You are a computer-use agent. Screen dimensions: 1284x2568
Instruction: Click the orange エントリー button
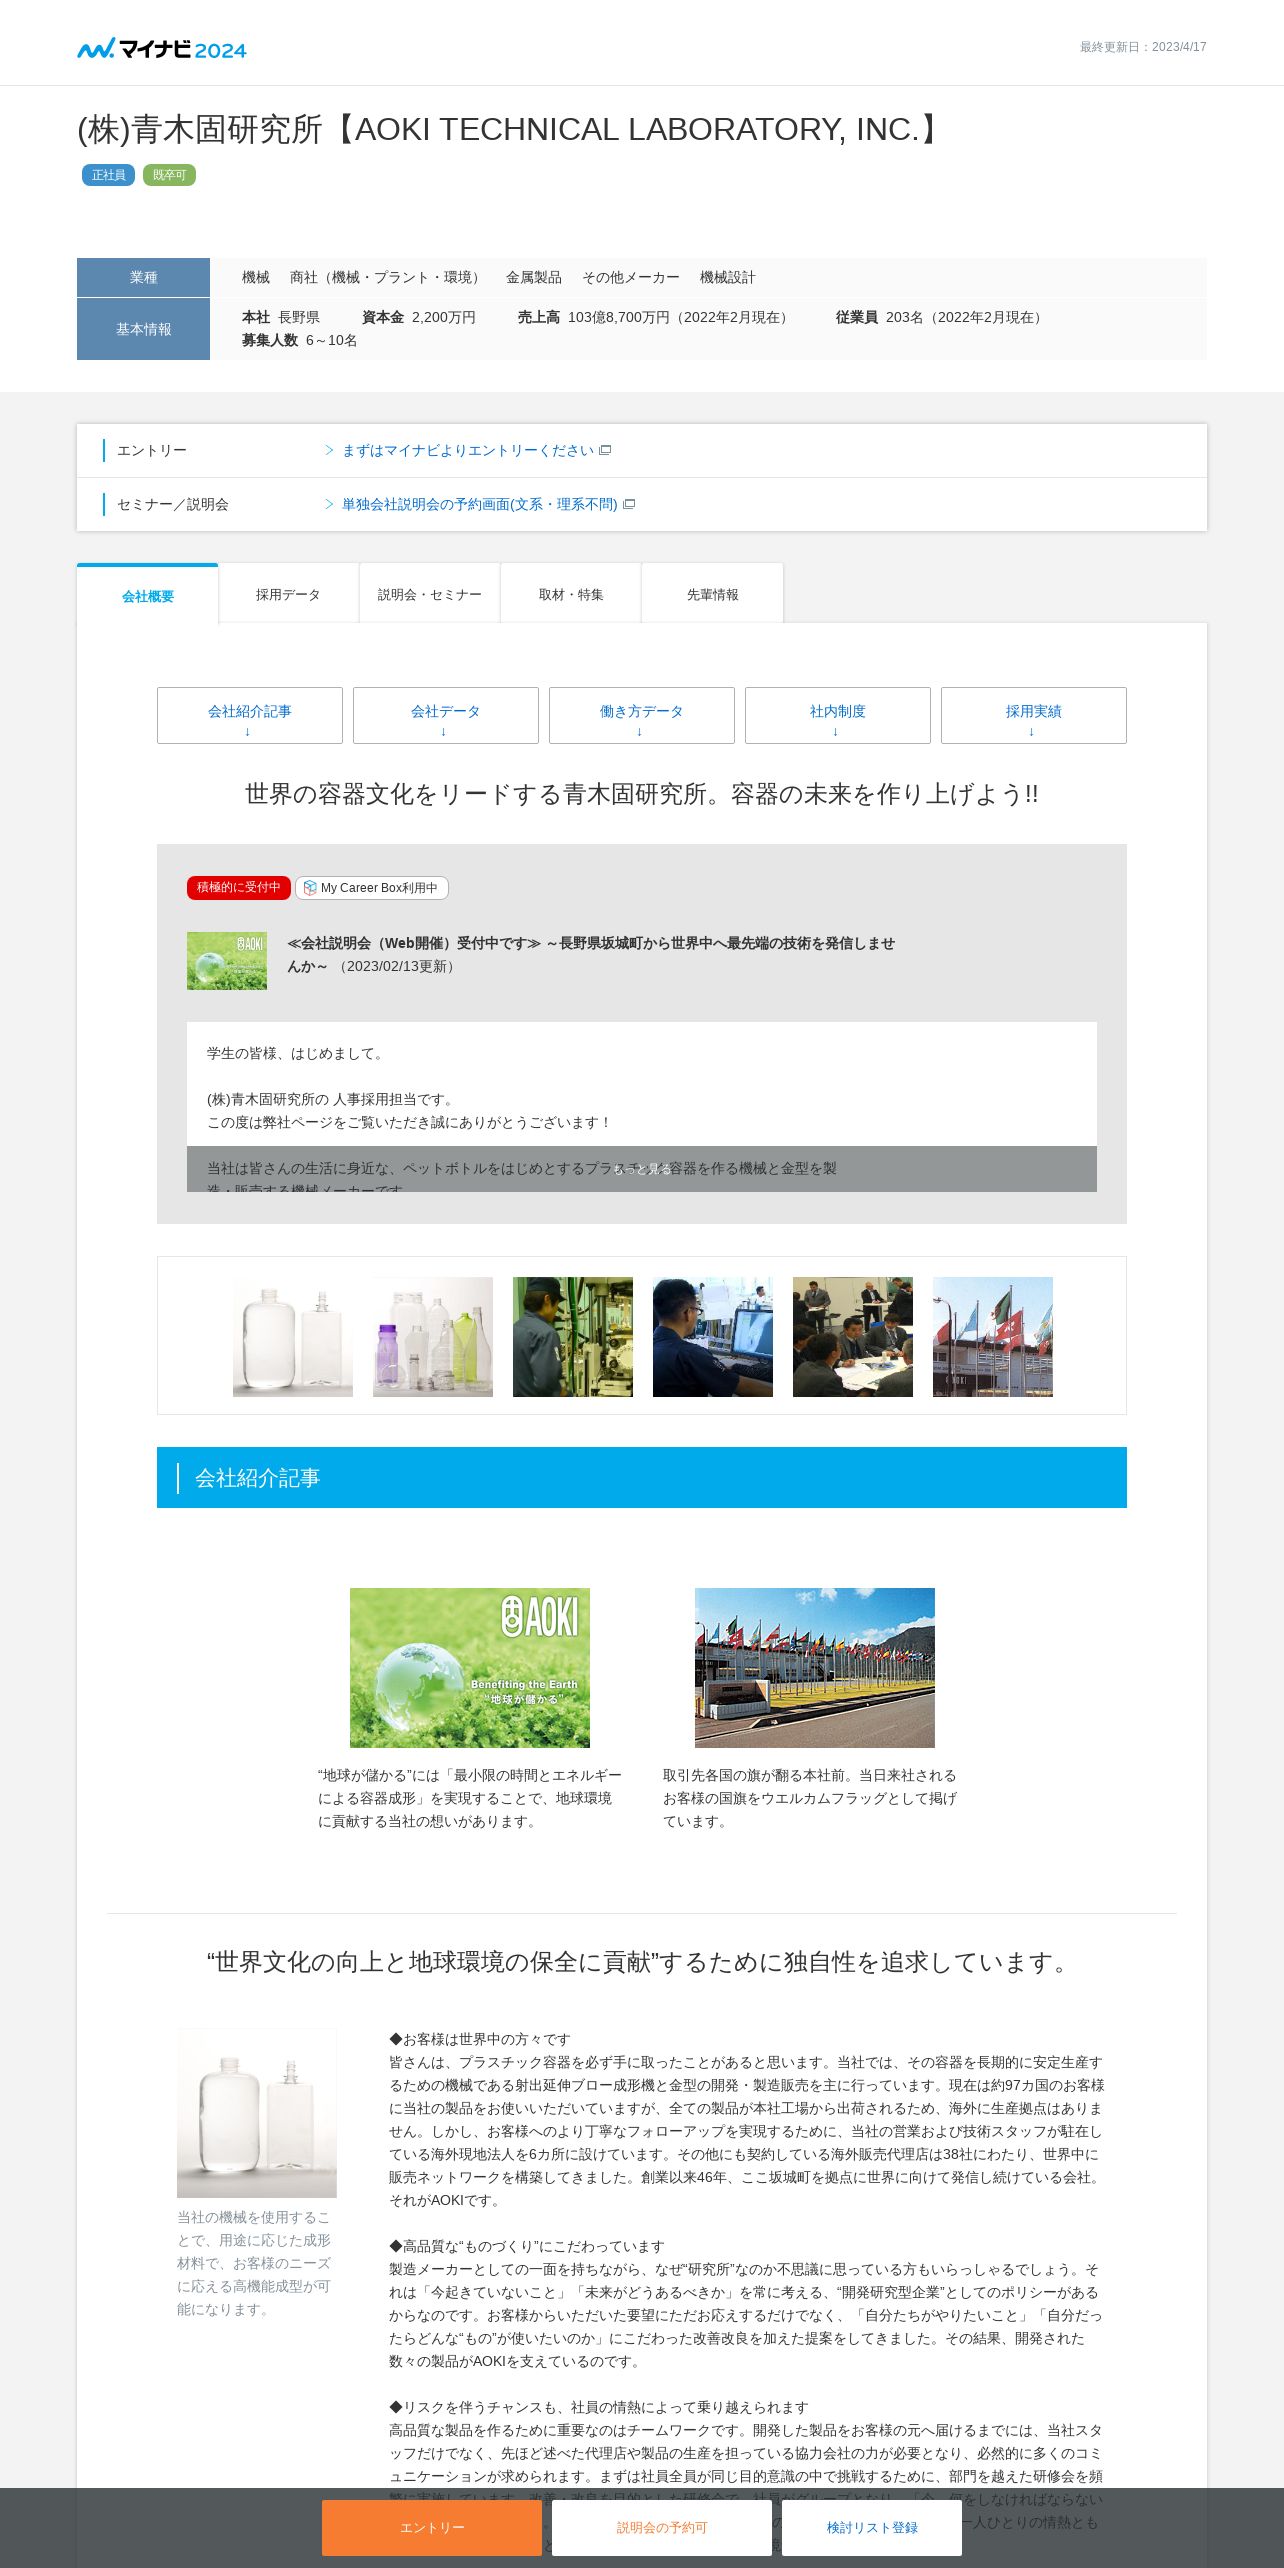point(432,2527)
